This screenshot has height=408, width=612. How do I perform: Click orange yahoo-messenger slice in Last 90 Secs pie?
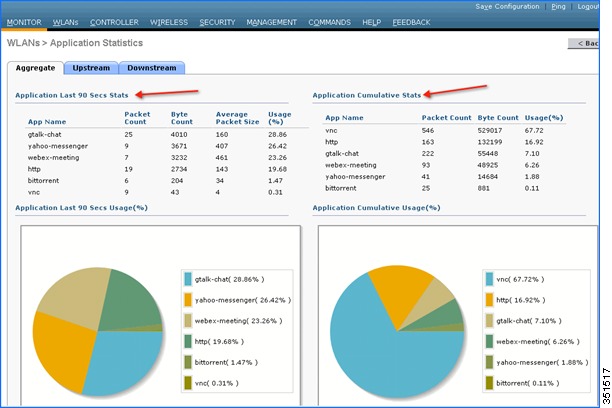(x=62, y=349)
